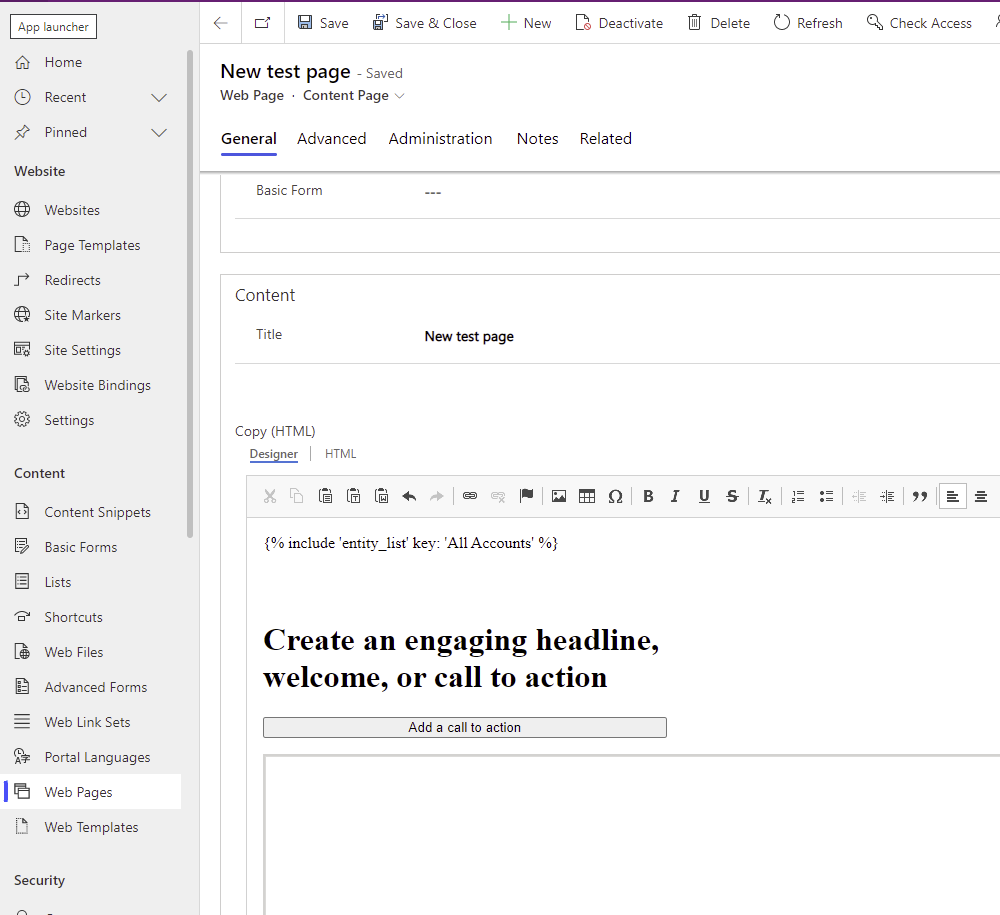The image size is (1000, 915).
Task: Insert an image with the Image icon
Action: 559,496
